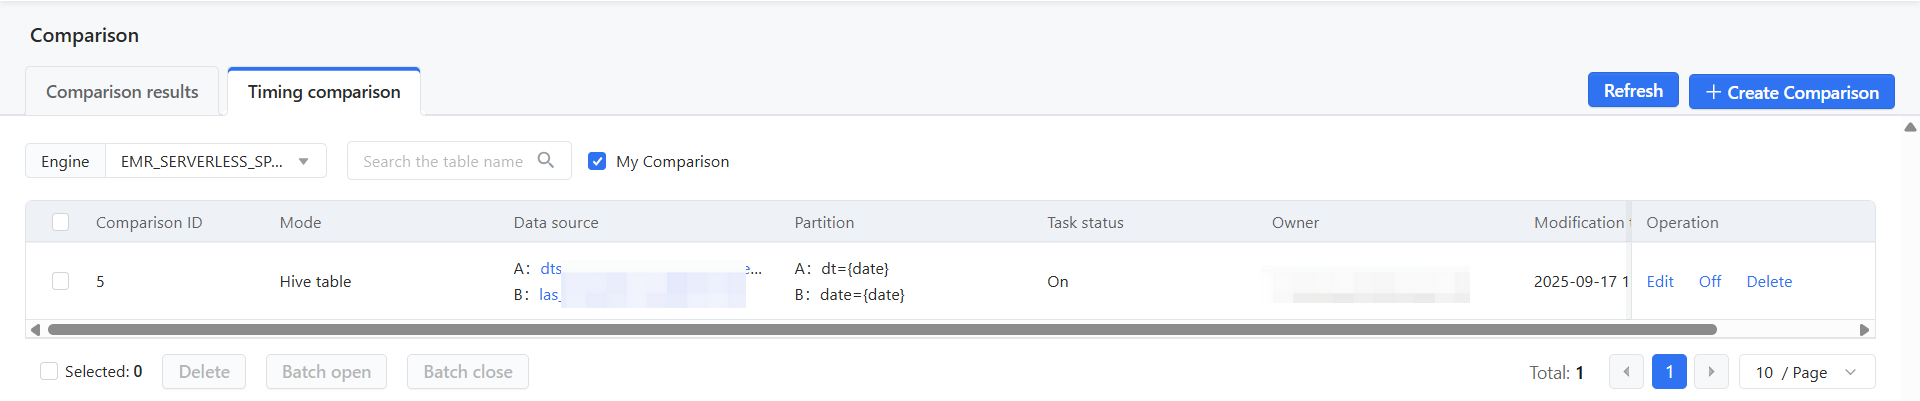Uncheck the My Comparison checkbox

pyautogui.click(x=597, y=161)
